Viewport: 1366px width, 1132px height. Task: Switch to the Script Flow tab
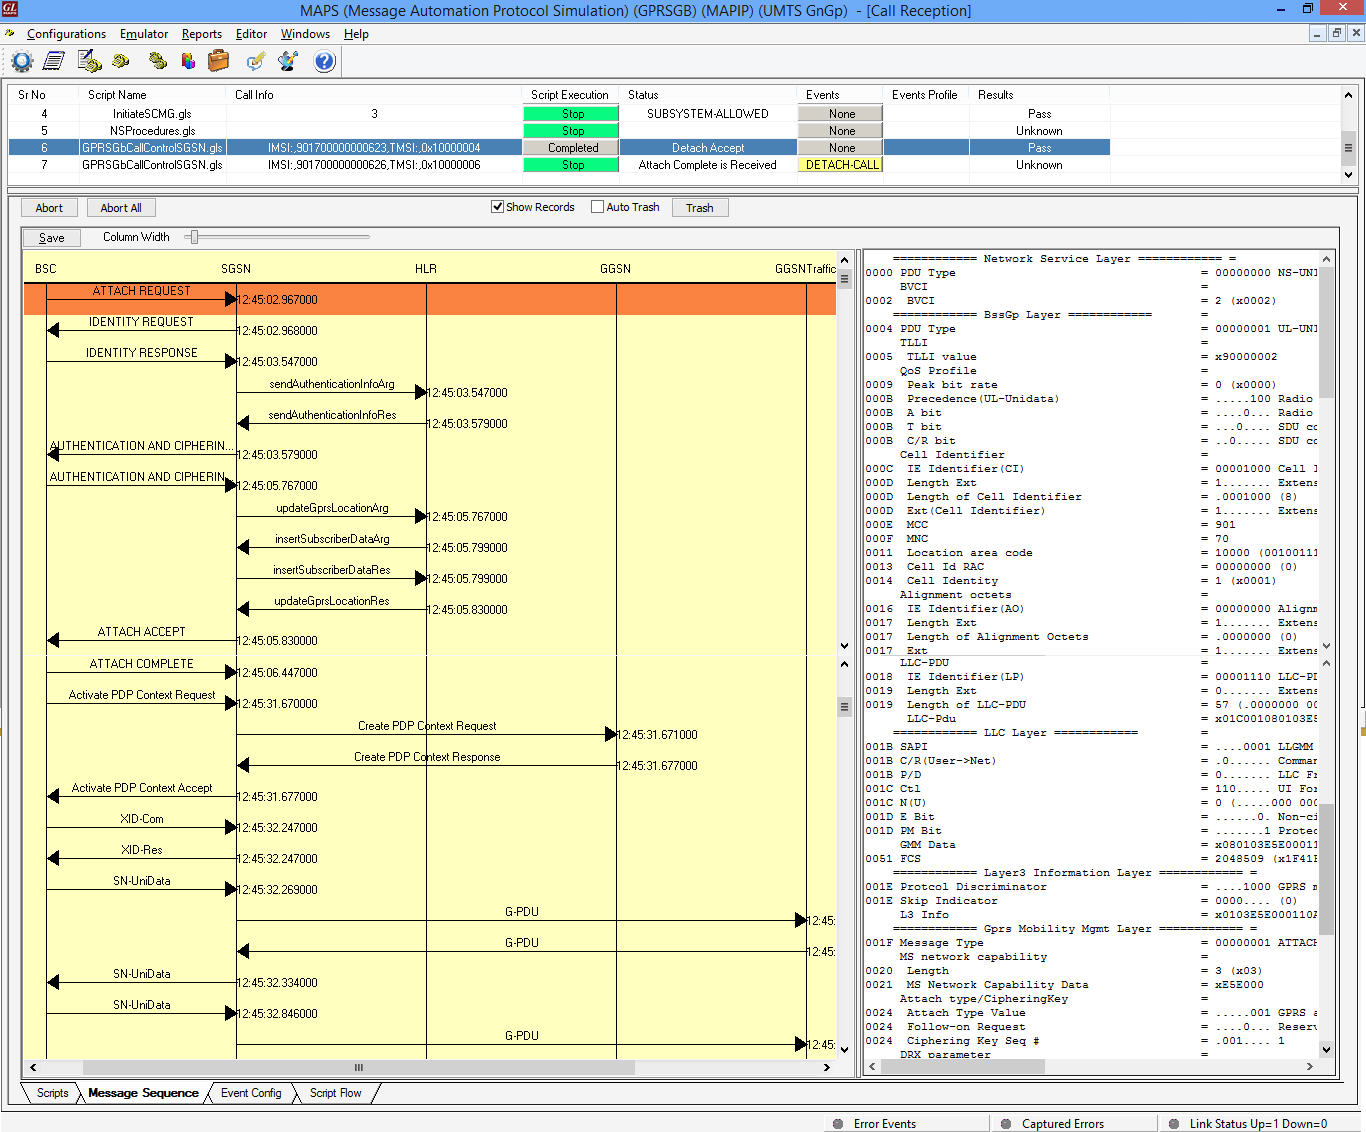(335, 1093)
